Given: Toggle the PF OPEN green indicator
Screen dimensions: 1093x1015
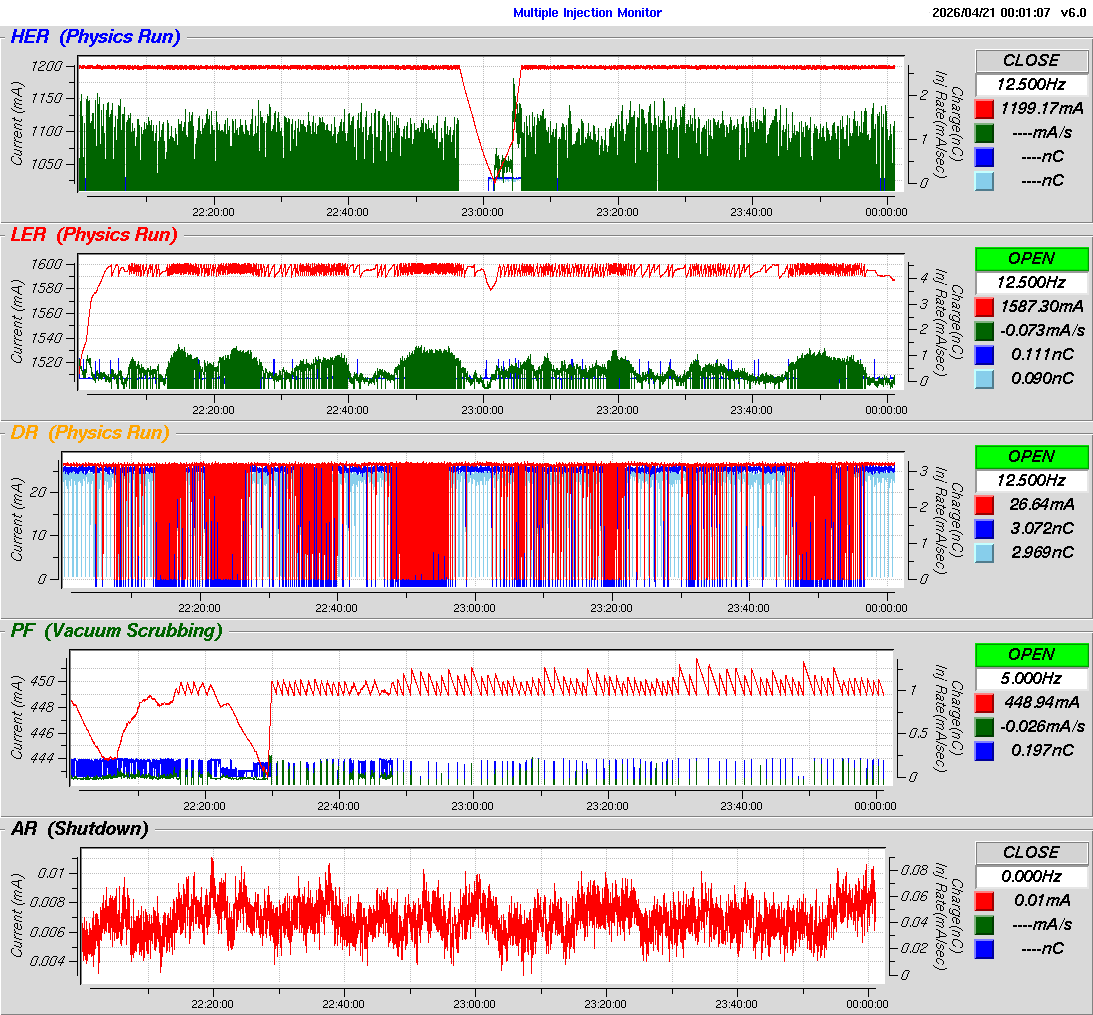Looking at the screenshot, I should pyautogui.click(x=1031, y=654).
